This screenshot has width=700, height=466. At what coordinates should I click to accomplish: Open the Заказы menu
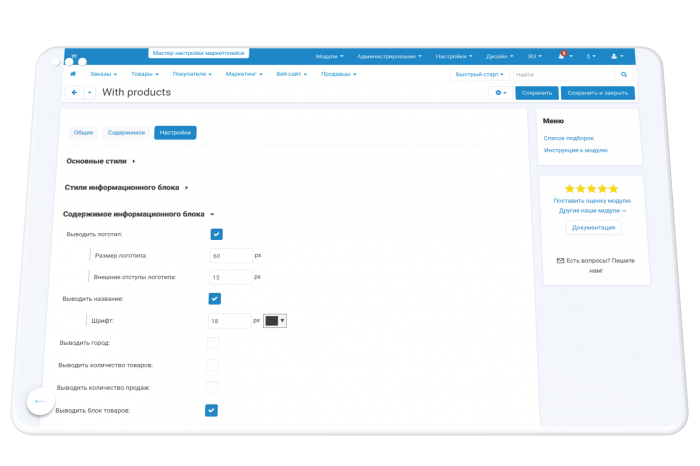click(103, 74)
